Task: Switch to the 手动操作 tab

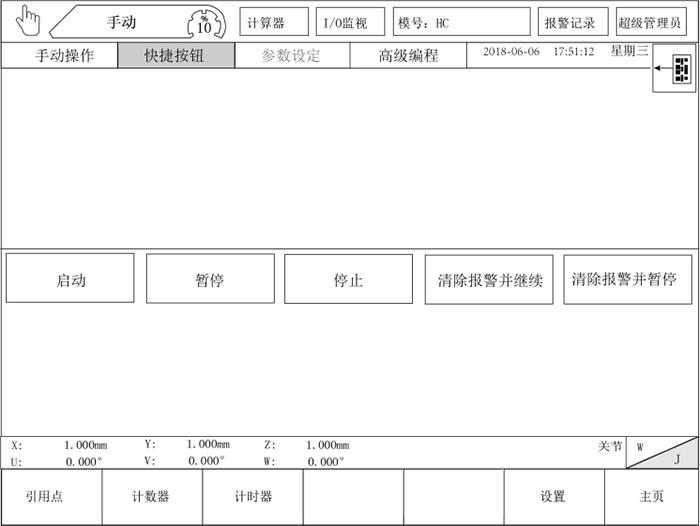Action: click(60, 56)
